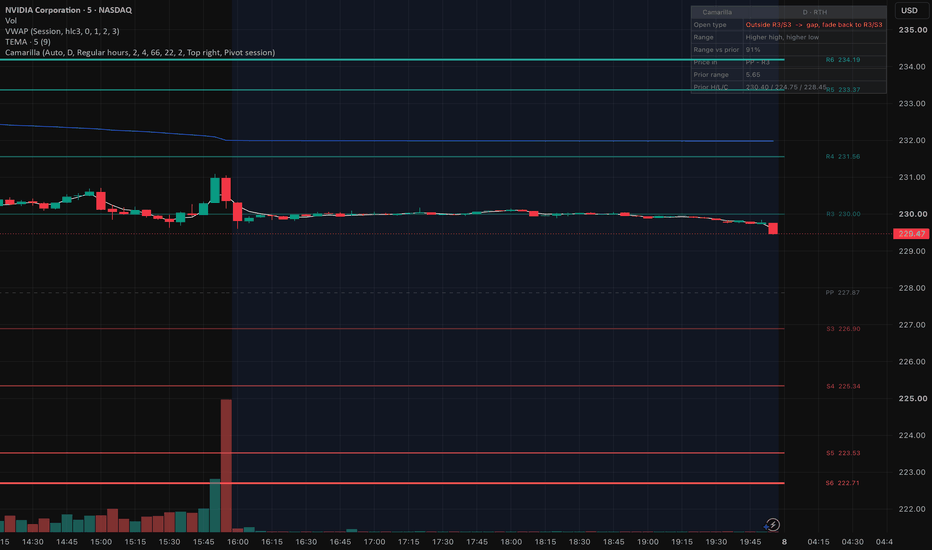Expand the Camarilla indicator legend settings
This screenshot has height=550, width=932.
click(x=140, y=53)
